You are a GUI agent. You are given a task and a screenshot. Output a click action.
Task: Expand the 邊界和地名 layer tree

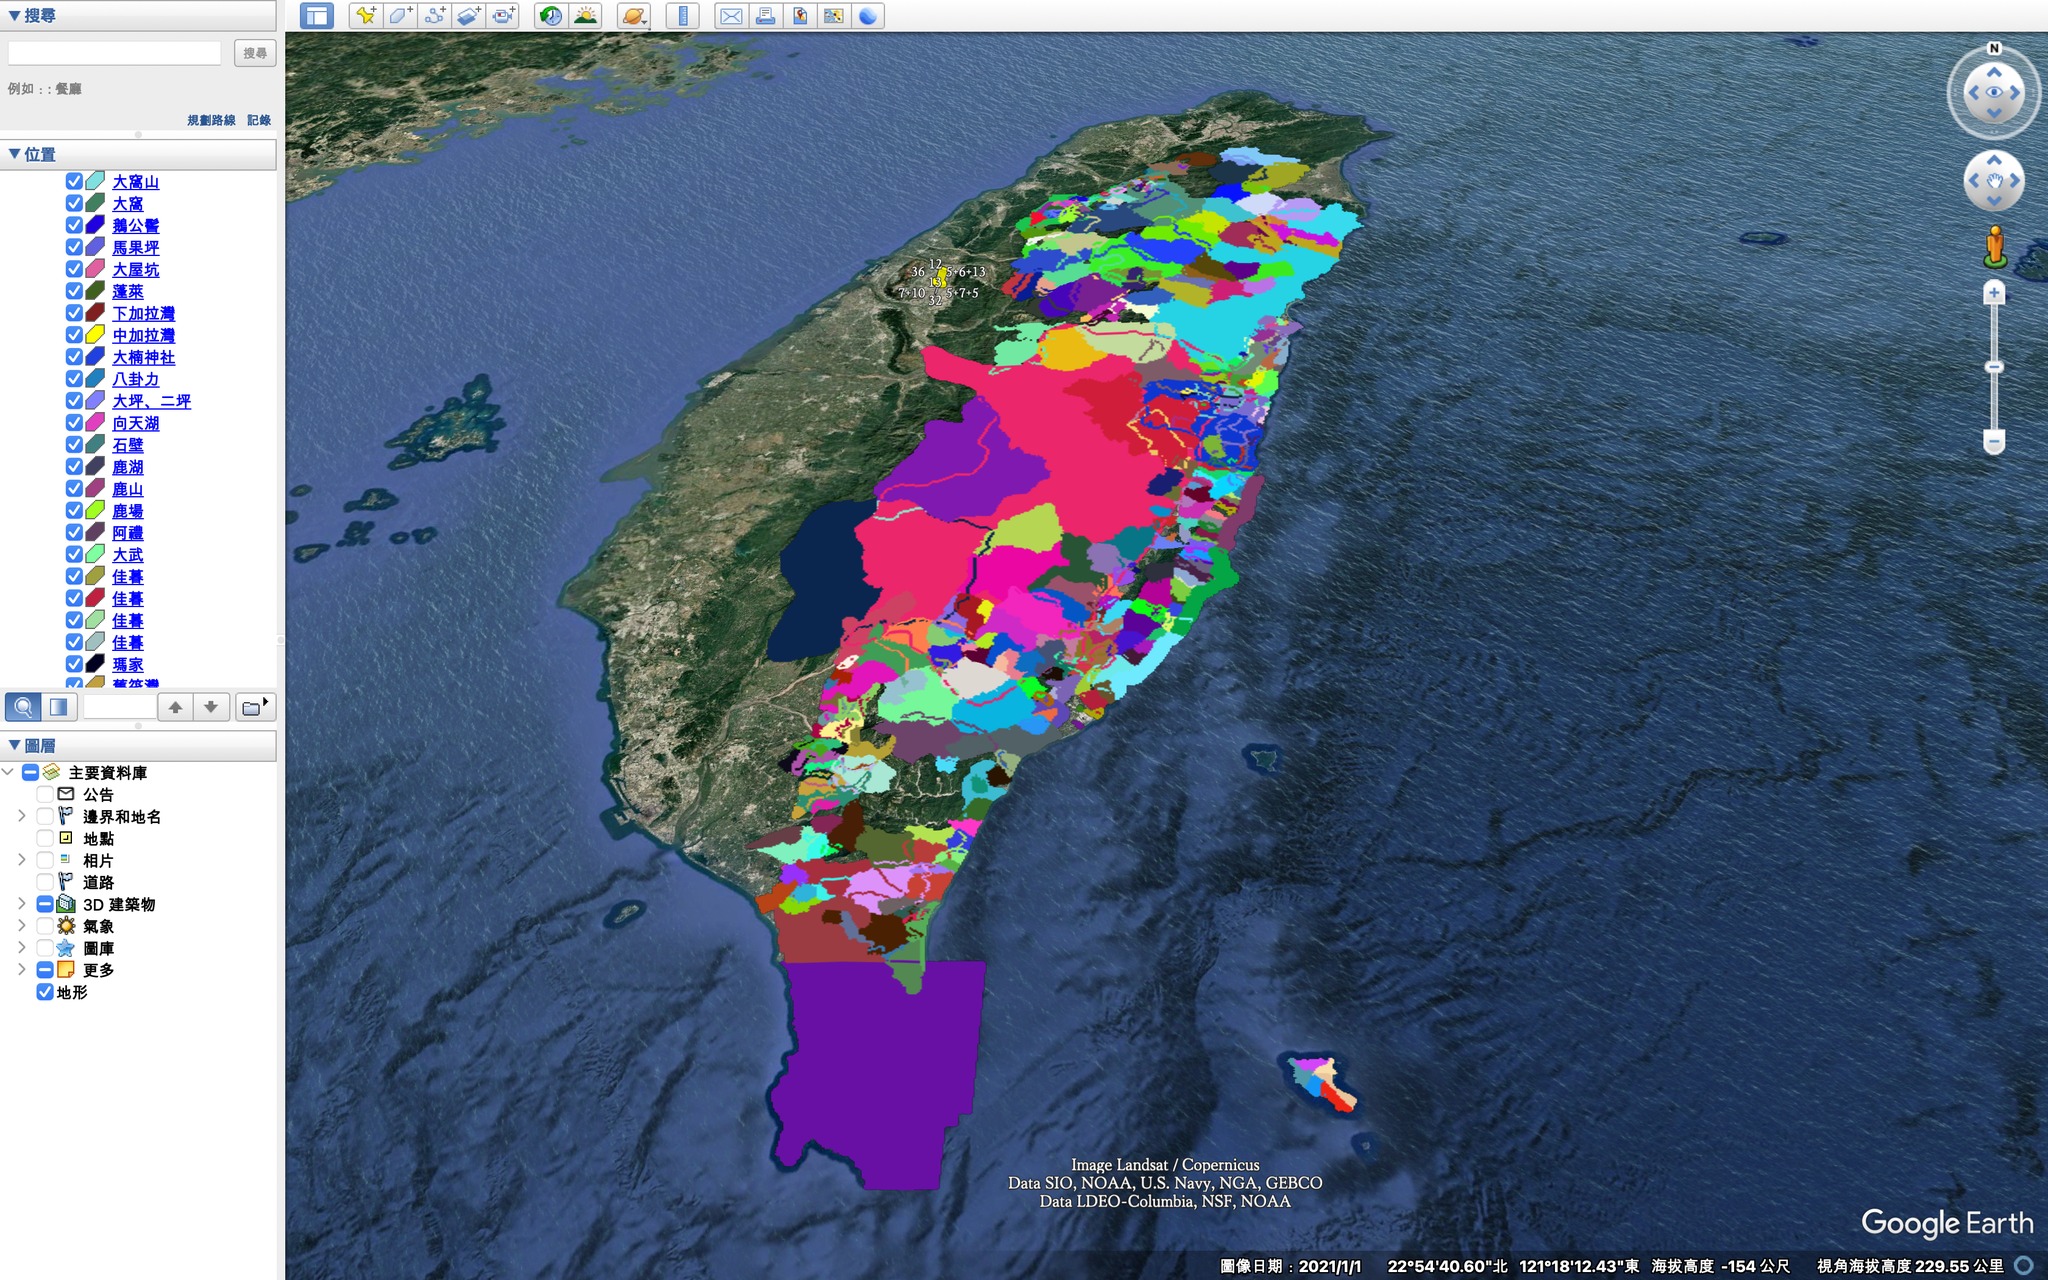point(22,816)
